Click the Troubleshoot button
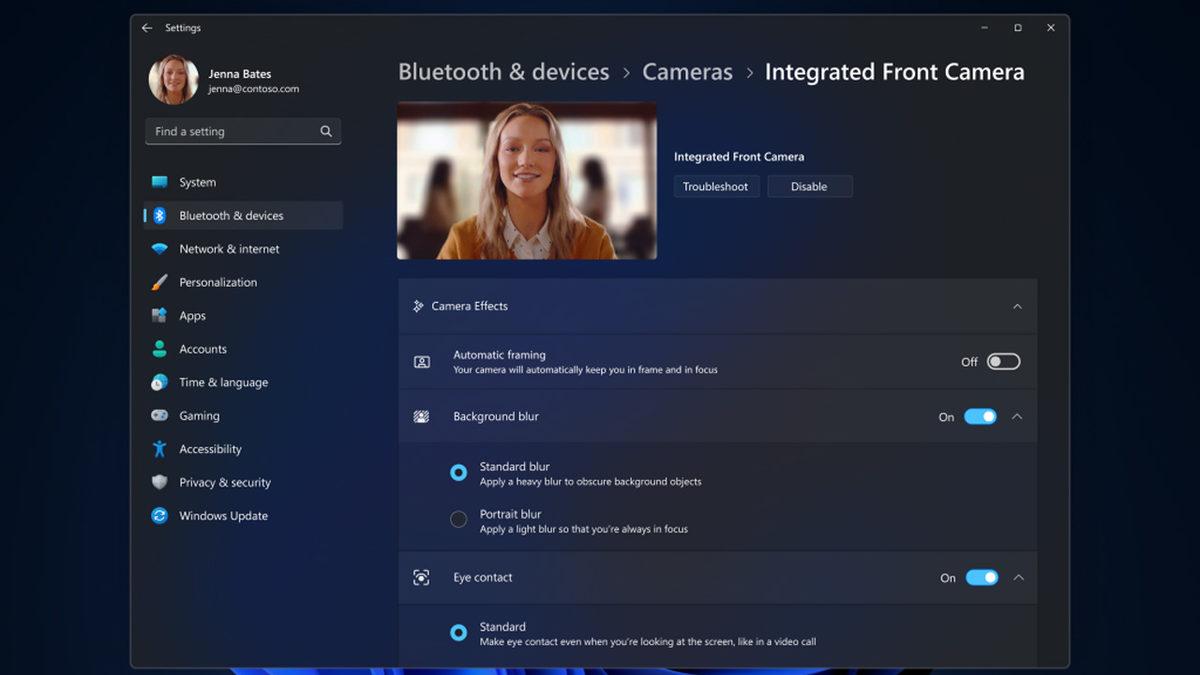The image size is (1200, 675). click(x=716, y=186)
